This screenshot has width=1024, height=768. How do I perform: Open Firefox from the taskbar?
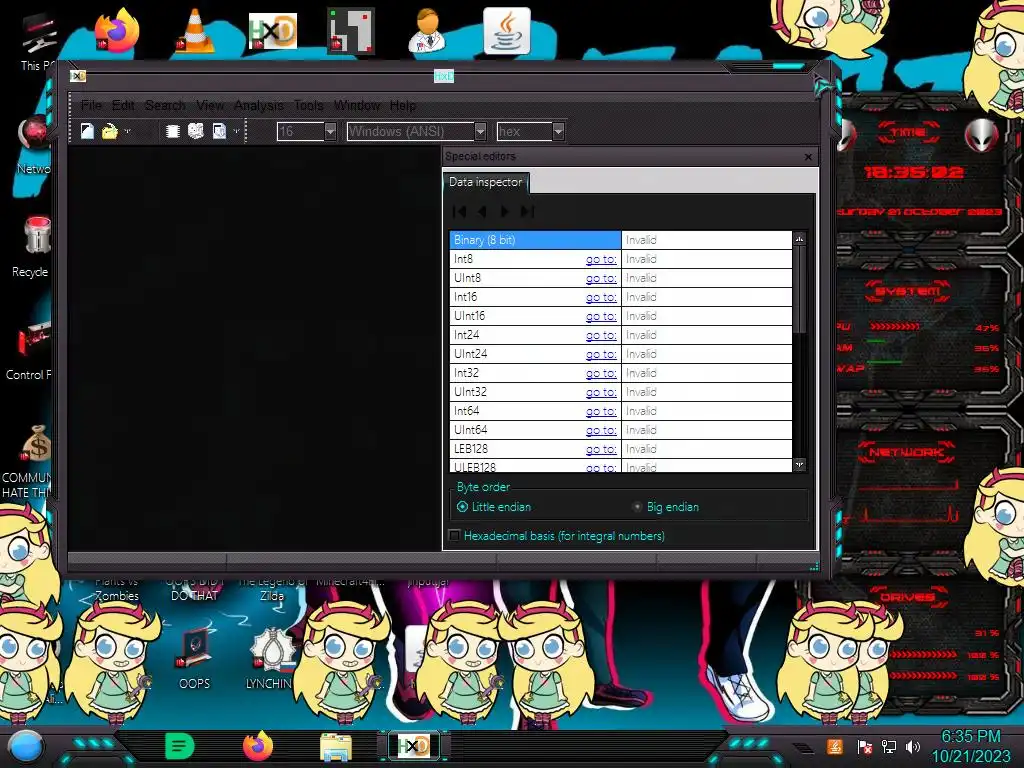(x=258, y=746)
